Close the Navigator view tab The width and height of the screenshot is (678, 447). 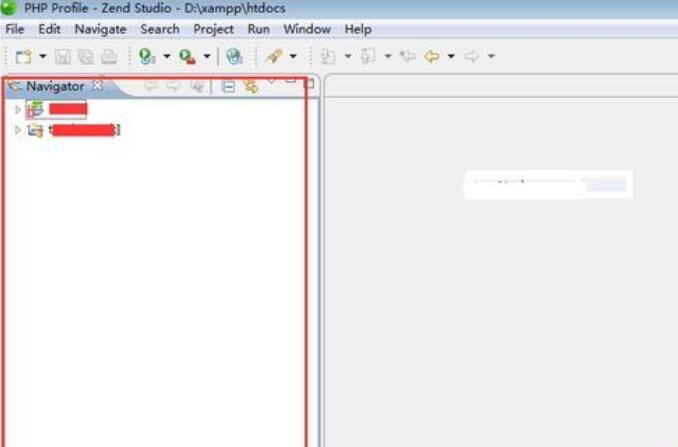coord(98,86)
